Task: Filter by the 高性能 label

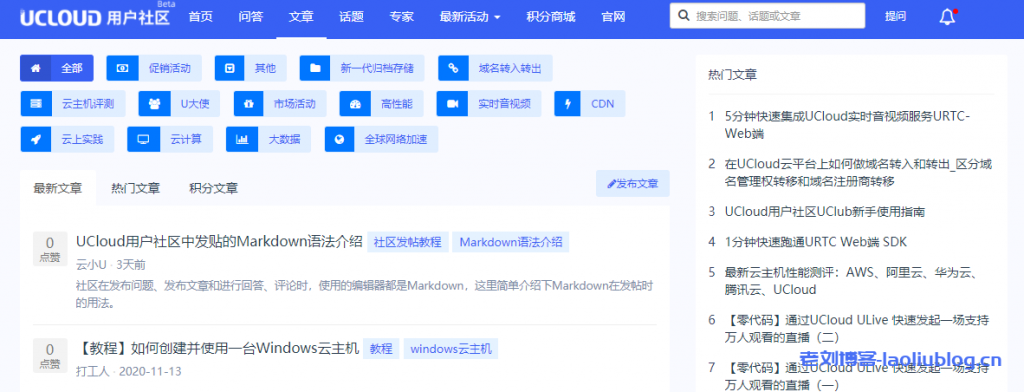Action: pyautogui.click(x=396, y=103)
